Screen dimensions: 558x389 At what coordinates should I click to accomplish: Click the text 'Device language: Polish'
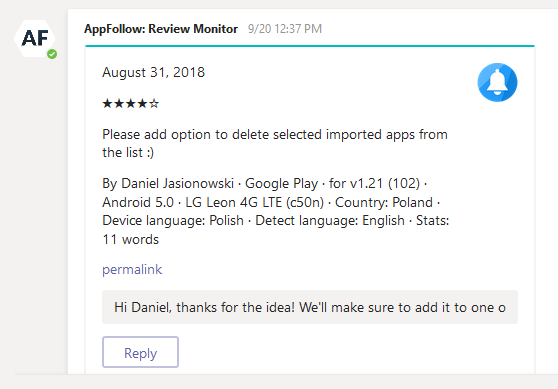[173, 221]
